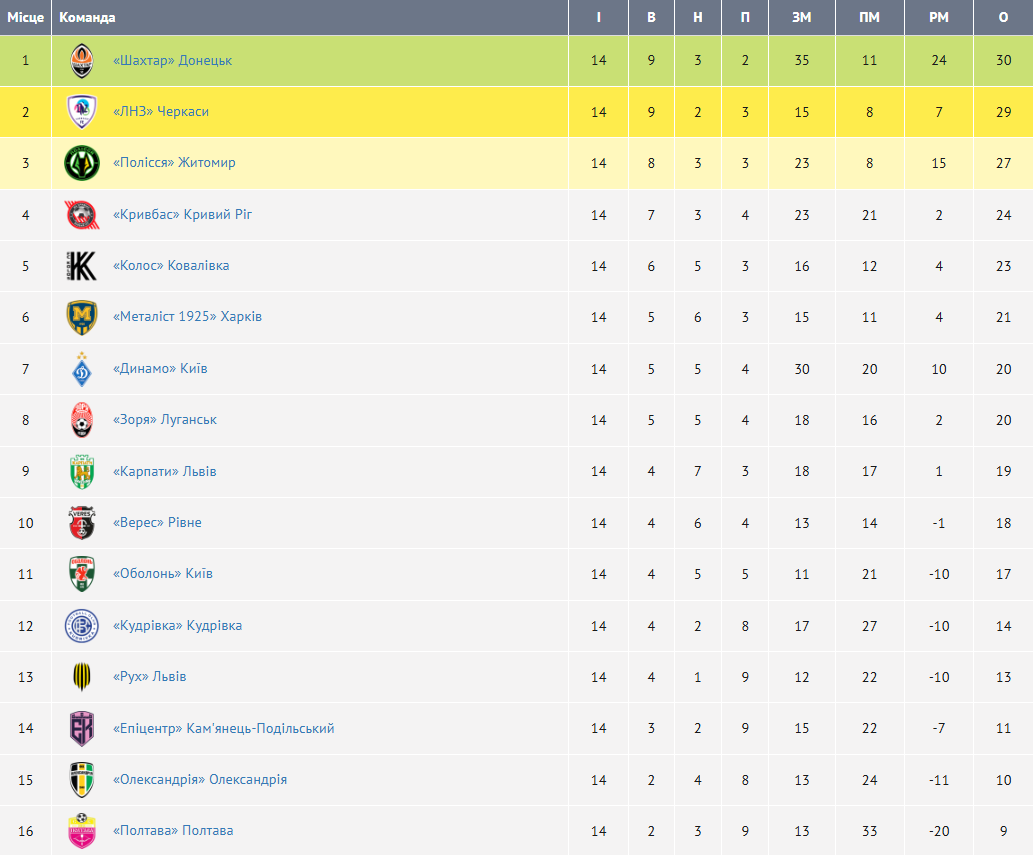
Task: Click the Poltava club logo
Action: coord(81,831)
